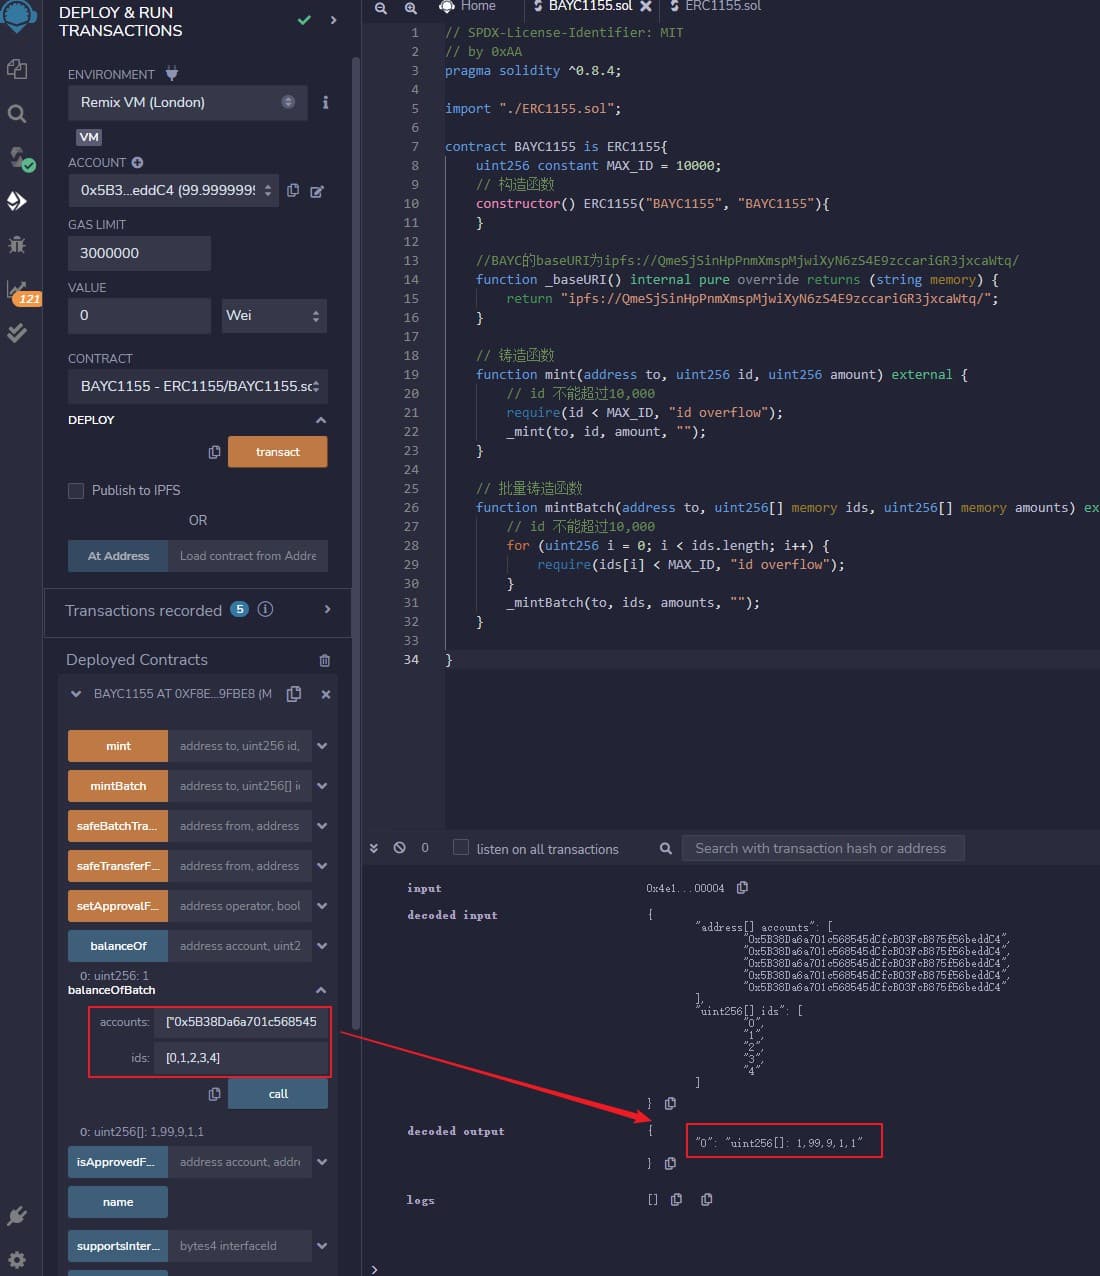Open the File explorer sidebar icon
The width and height of the screenshot is (1100, 1276).
click(x=17, y=69)
